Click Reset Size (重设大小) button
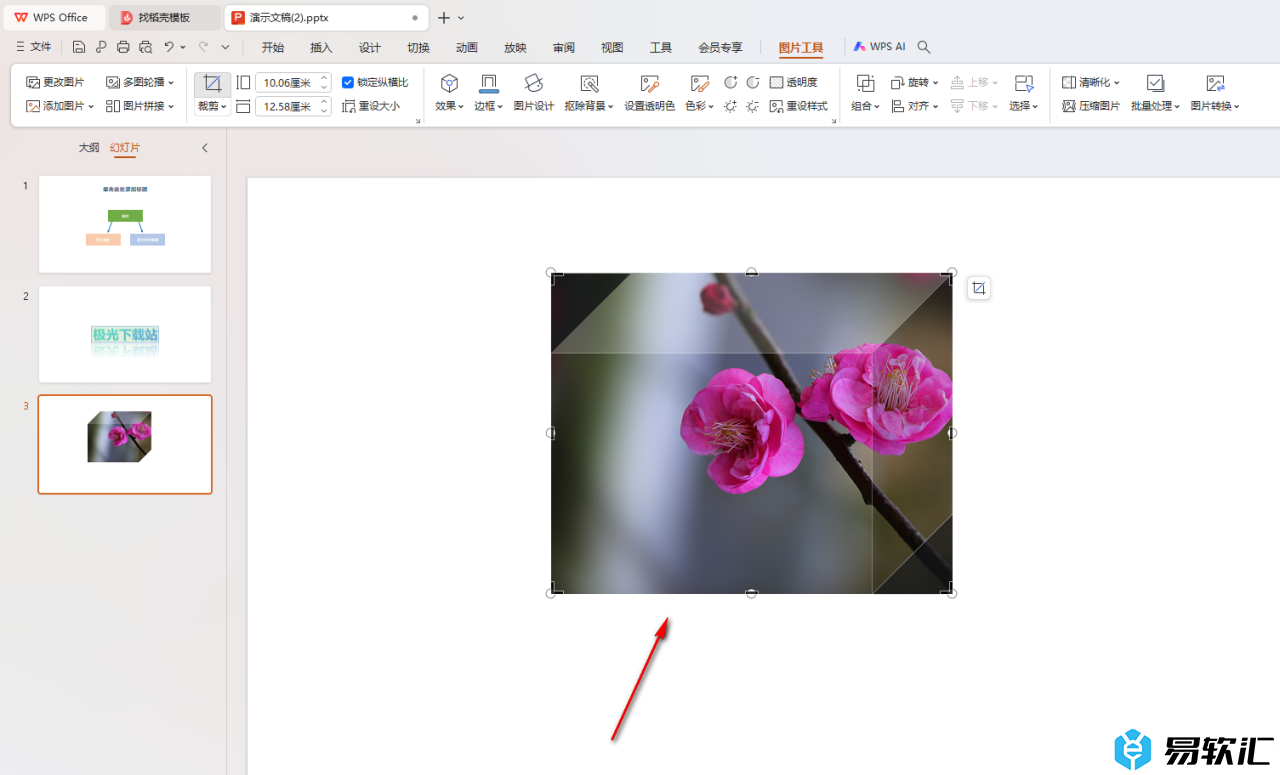 coord(371,106)
